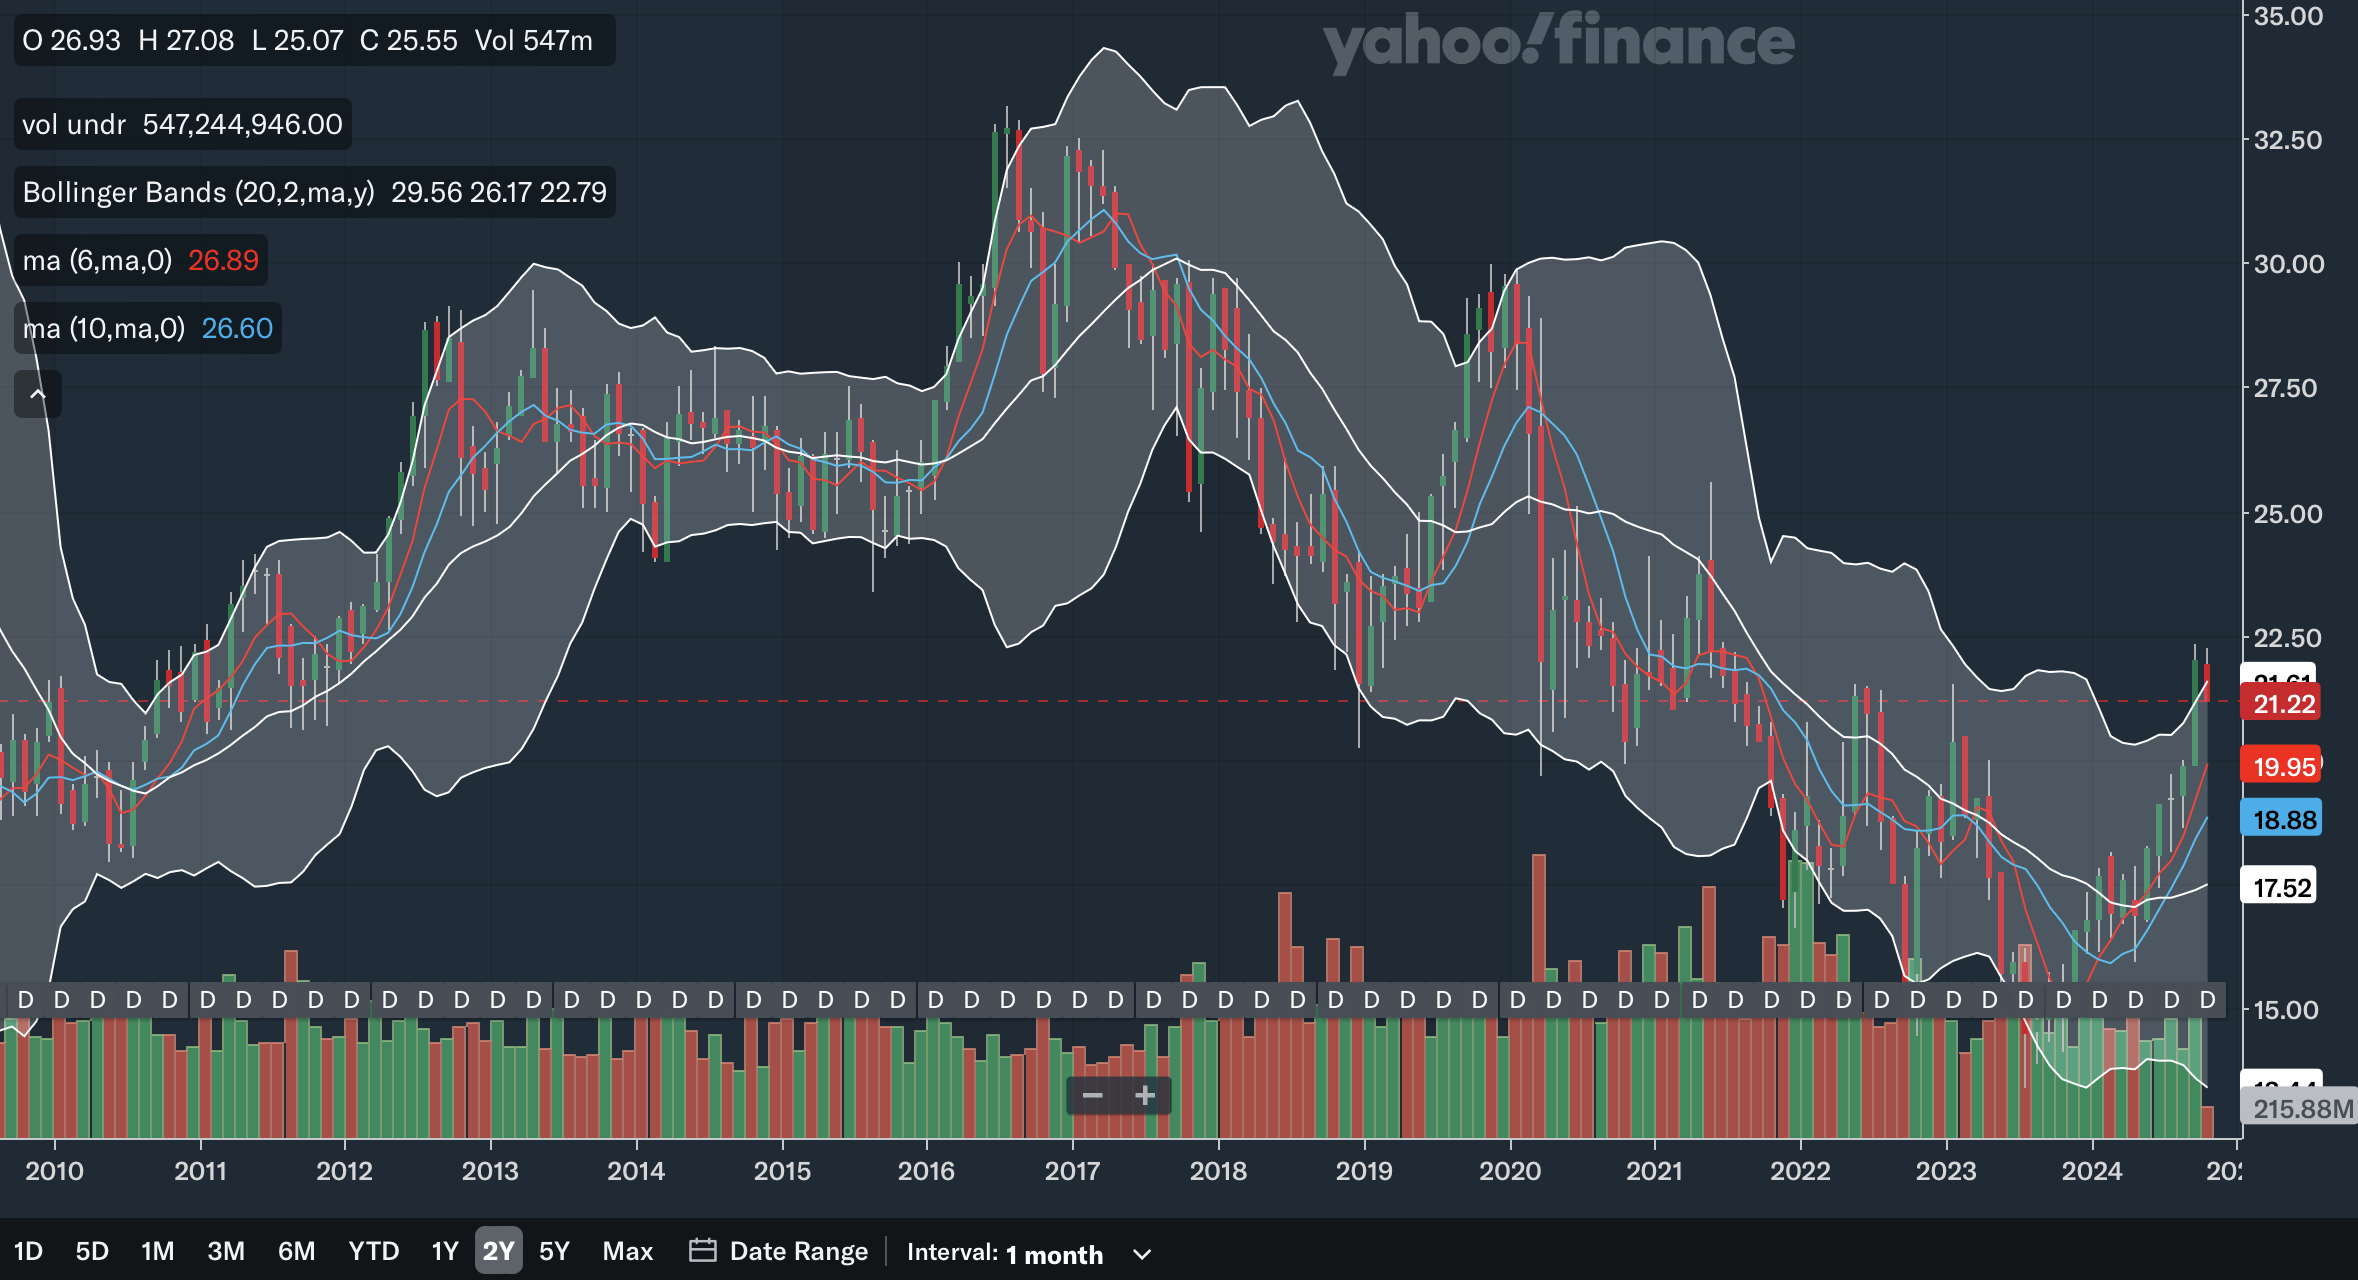Collapse the indicator legend with the chevron button
Image resolution: width=2358 pixels, height=1280 pixels.
tap(38, 394)
